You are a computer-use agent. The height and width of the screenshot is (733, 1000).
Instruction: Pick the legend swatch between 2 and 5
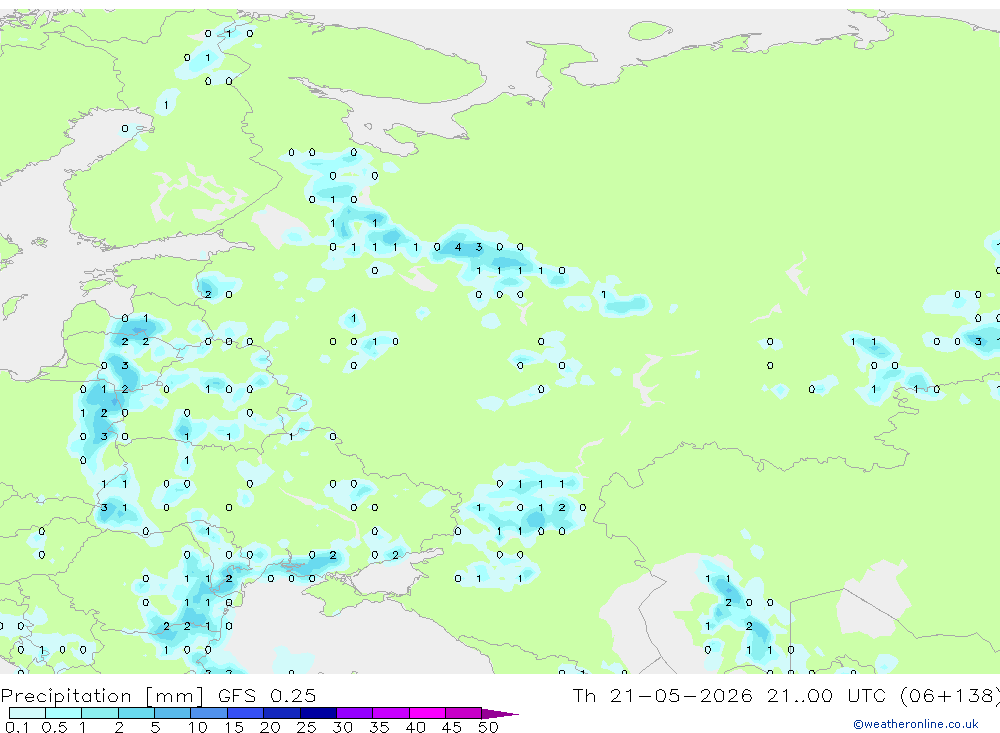136,713
